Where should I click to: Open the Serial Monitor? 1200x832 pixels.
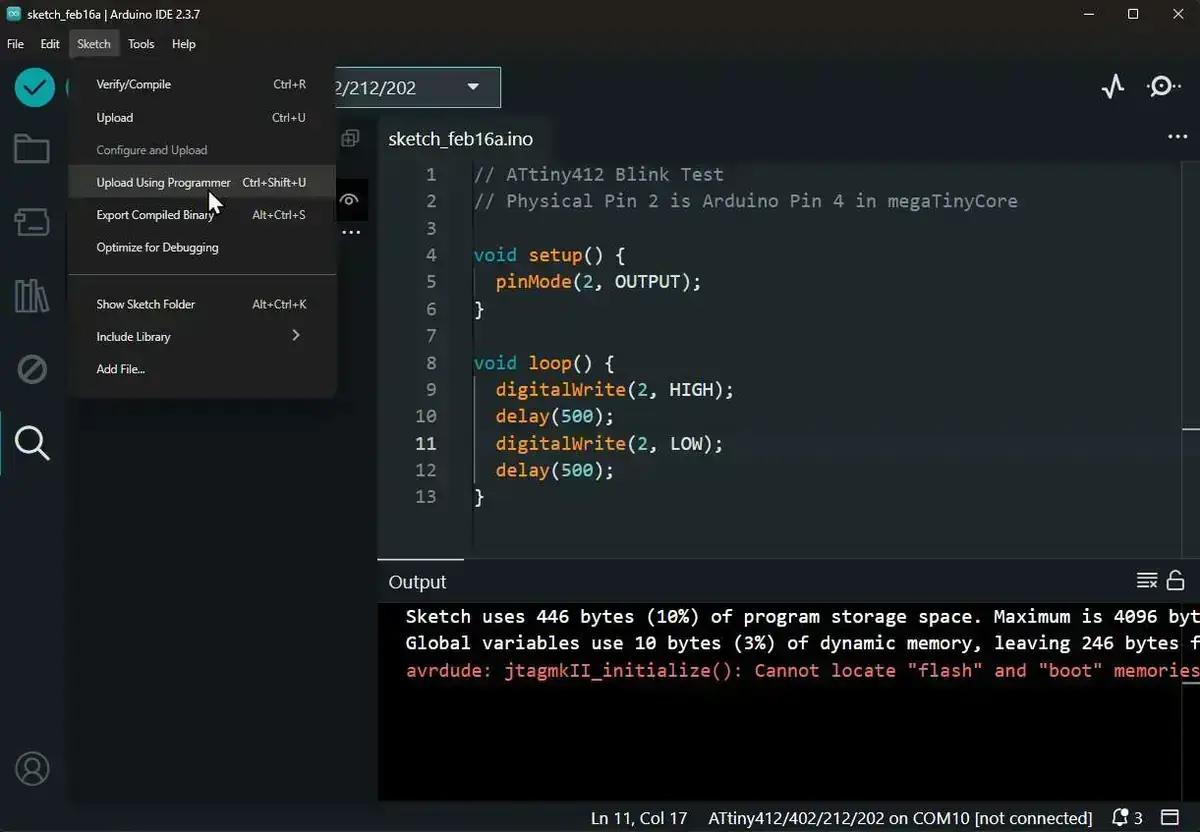point(1162,87)
